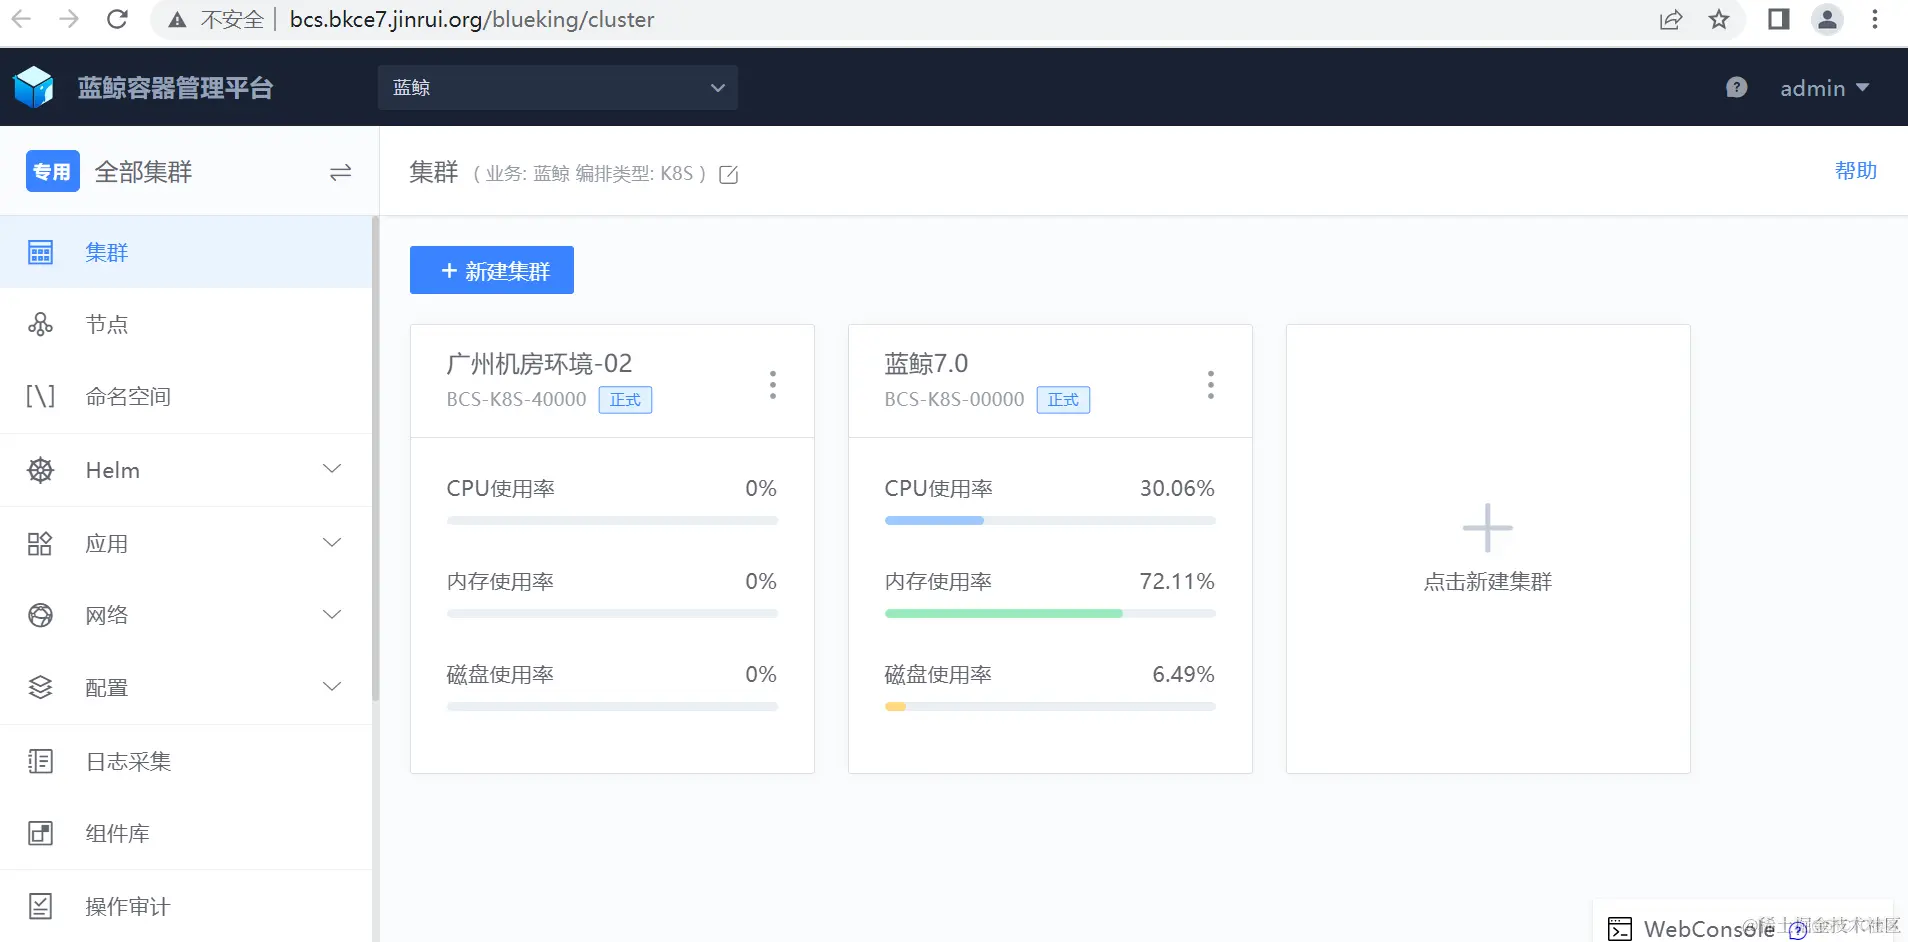Expand the 配置 menu chevron

click(332, 686)
